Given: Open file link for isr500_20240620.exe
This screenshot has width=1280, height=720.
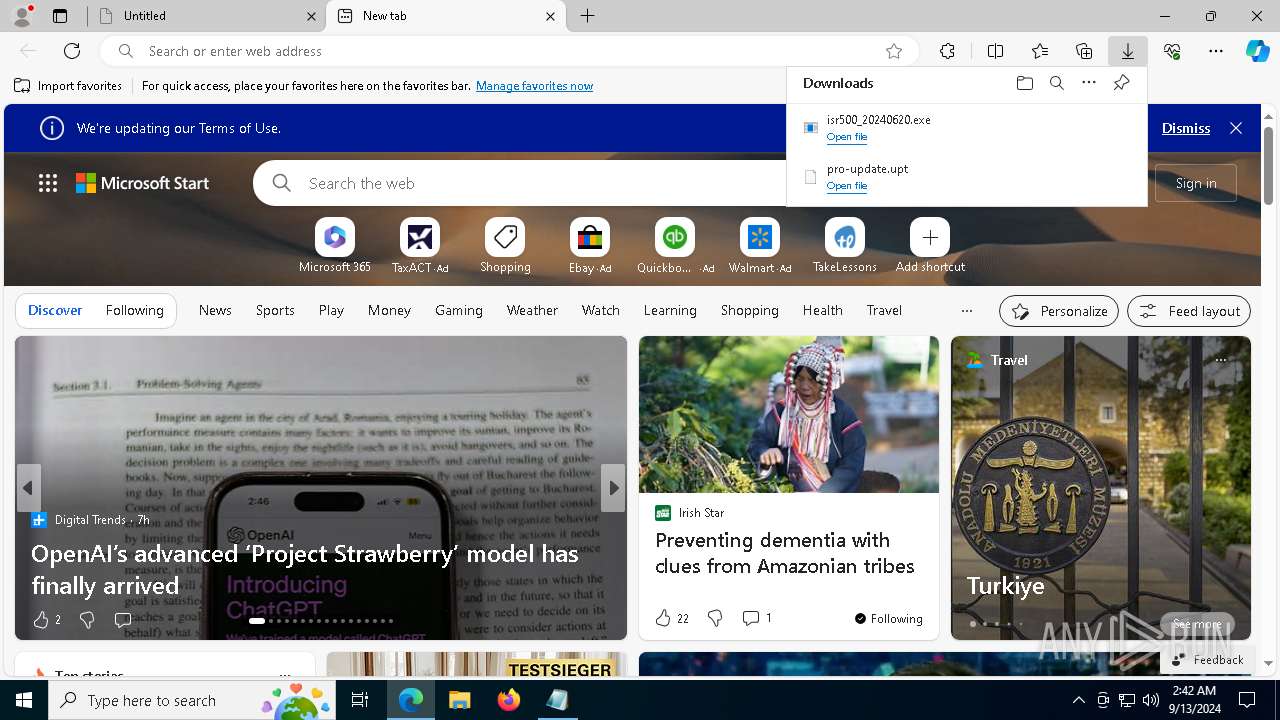Looking at the screenshot, I should (847, 137).
